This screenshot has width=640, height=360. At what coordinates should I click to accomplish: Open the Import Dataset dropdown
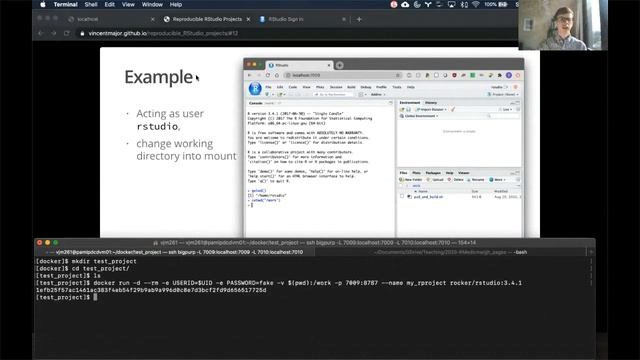tap(431, 109)
